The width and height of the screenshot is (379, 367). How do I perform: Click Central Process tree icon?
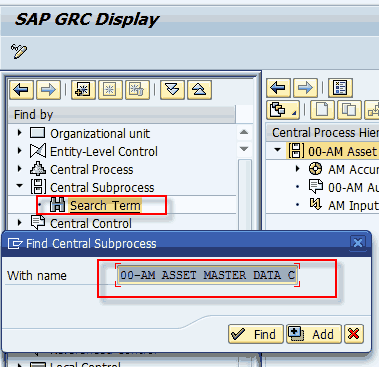point(38,169)
